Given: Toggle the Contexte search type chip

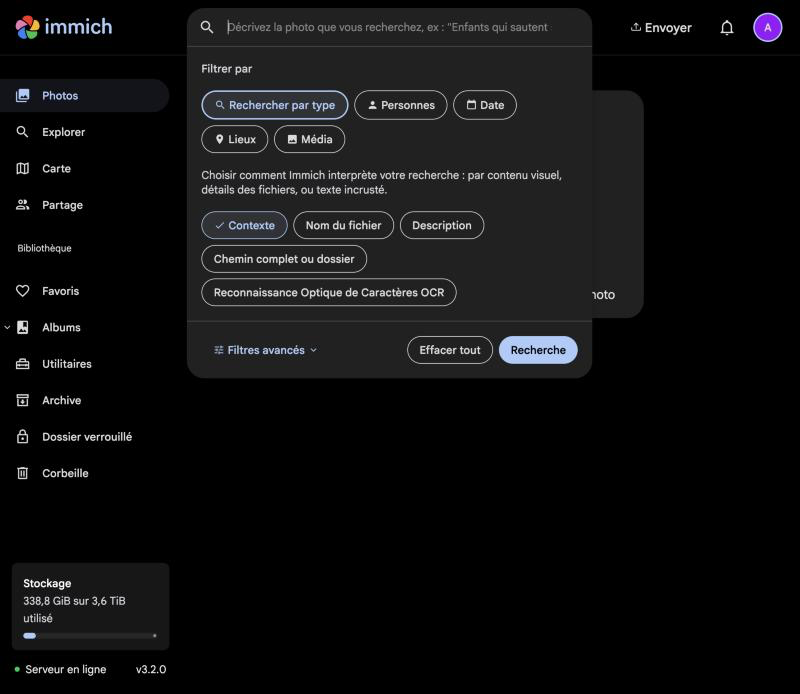Looking at the screenshot, I should click(244, 225).
